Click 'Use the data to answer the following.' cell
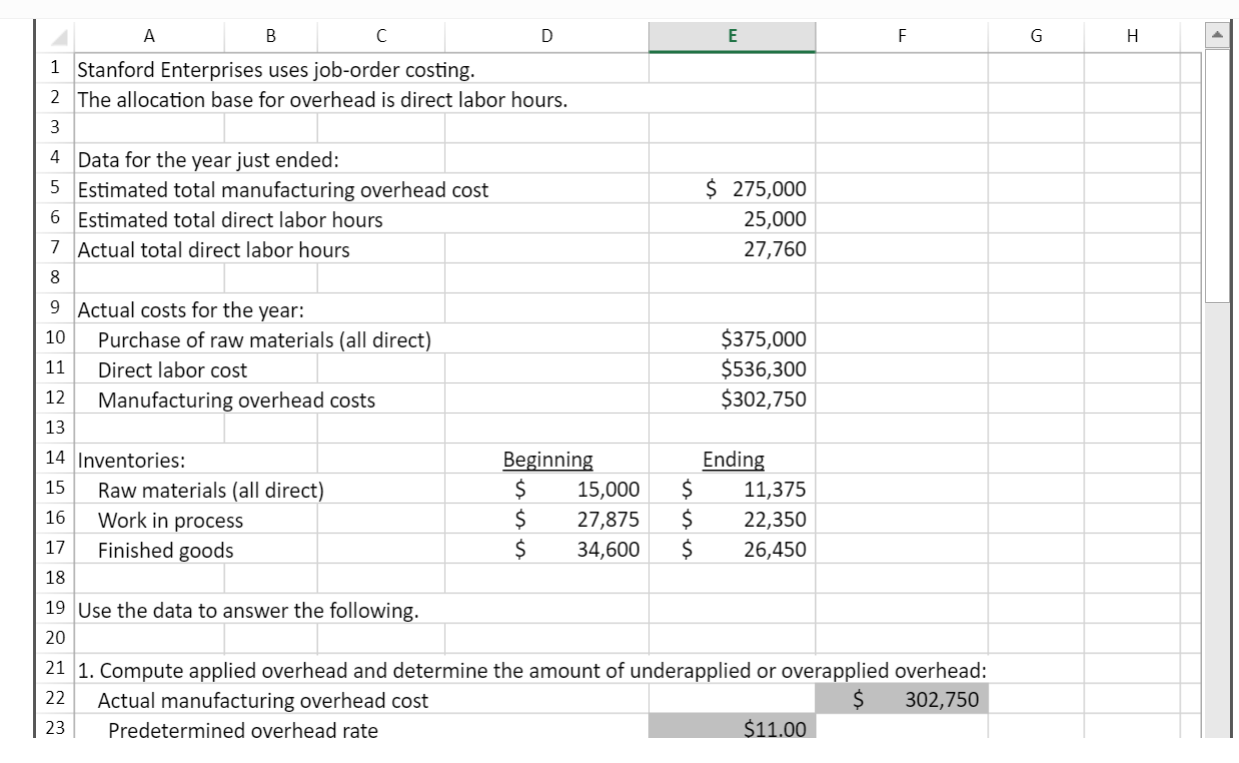Image resolution: width=1239 pixels, height=763 pixels. [x=248, y=610]
